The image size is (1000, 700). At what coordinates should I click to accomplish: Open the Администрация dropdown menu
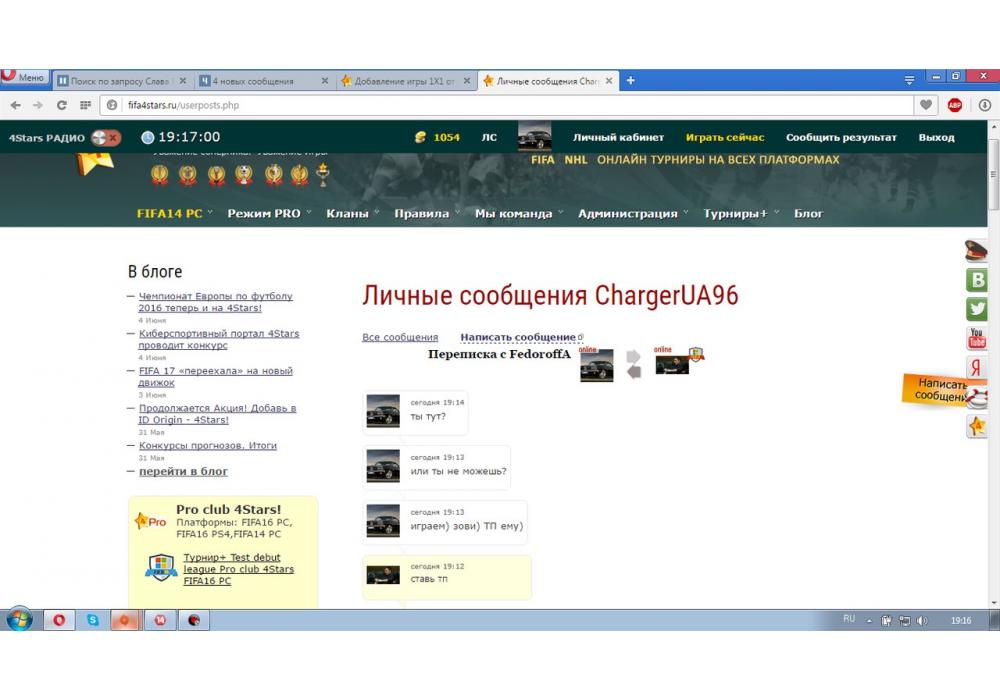click(630, 213)
